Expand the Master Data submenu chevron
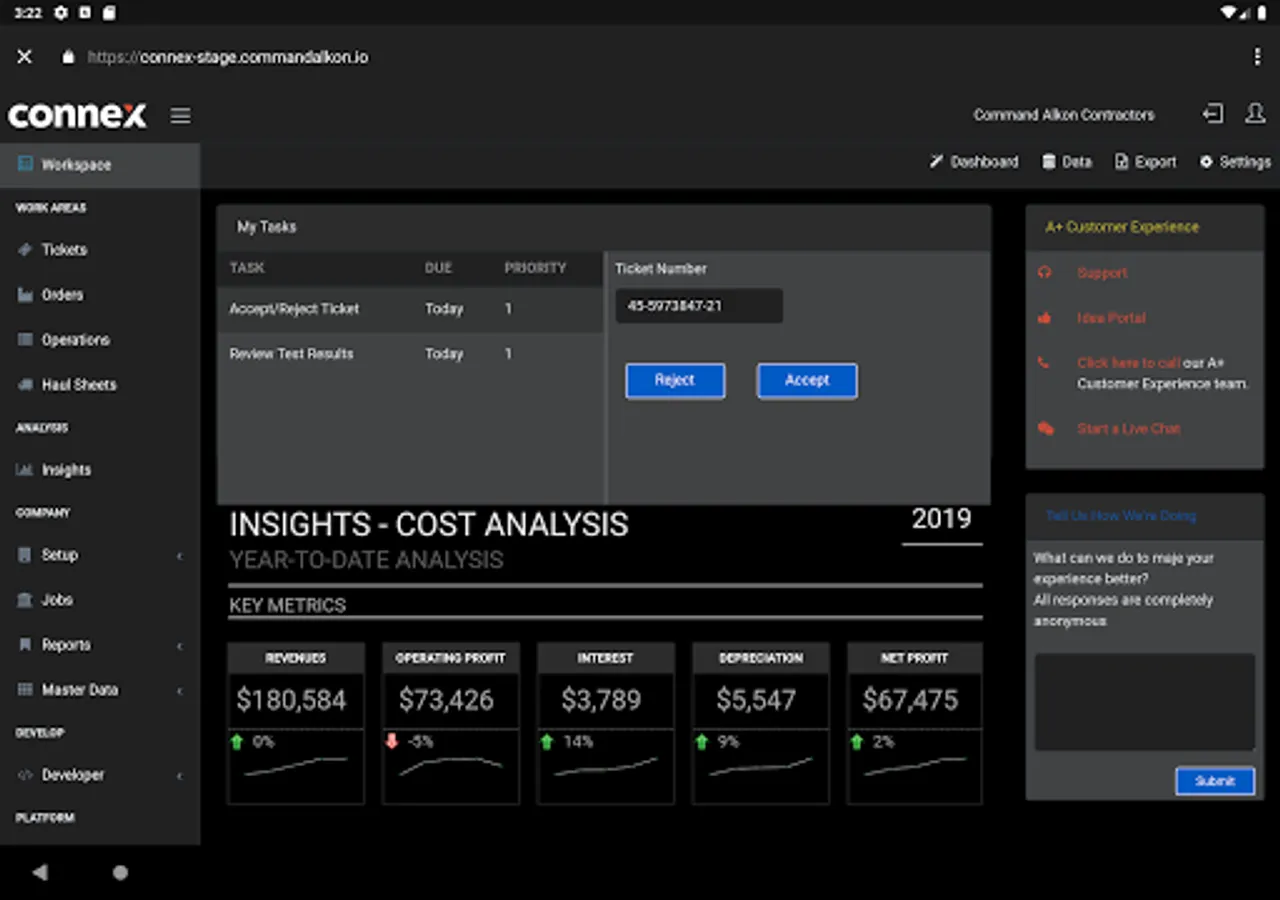This screenshot has height=900, width=1280. tap(180, 691)
